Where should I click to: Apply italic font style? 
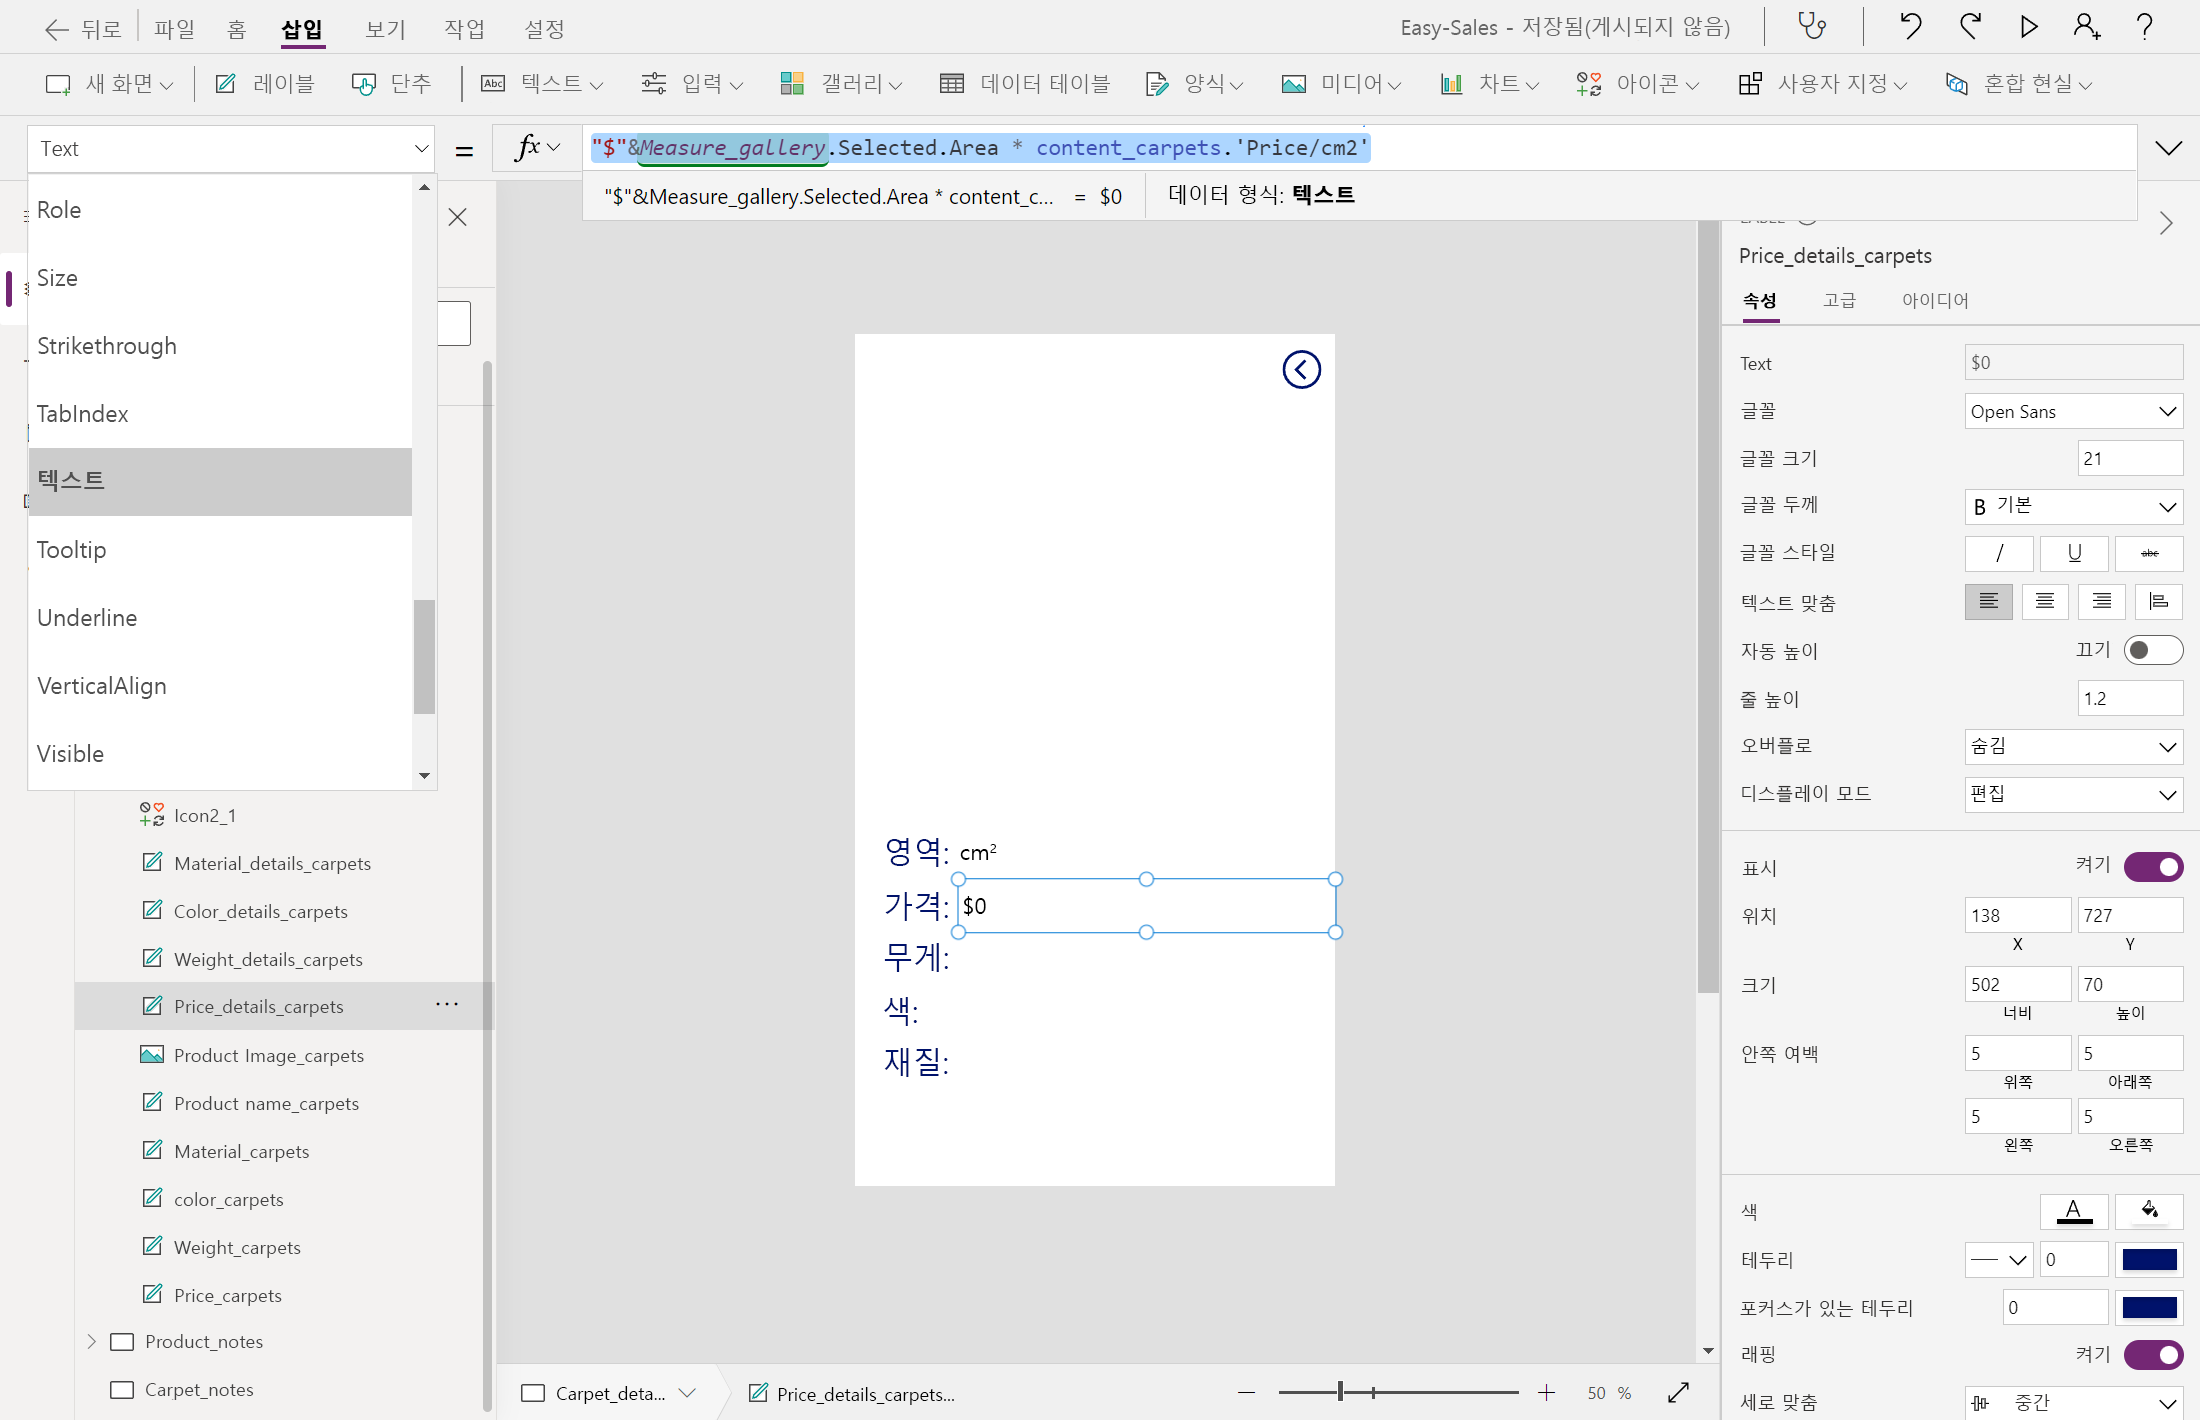(x=1998, y=553)
